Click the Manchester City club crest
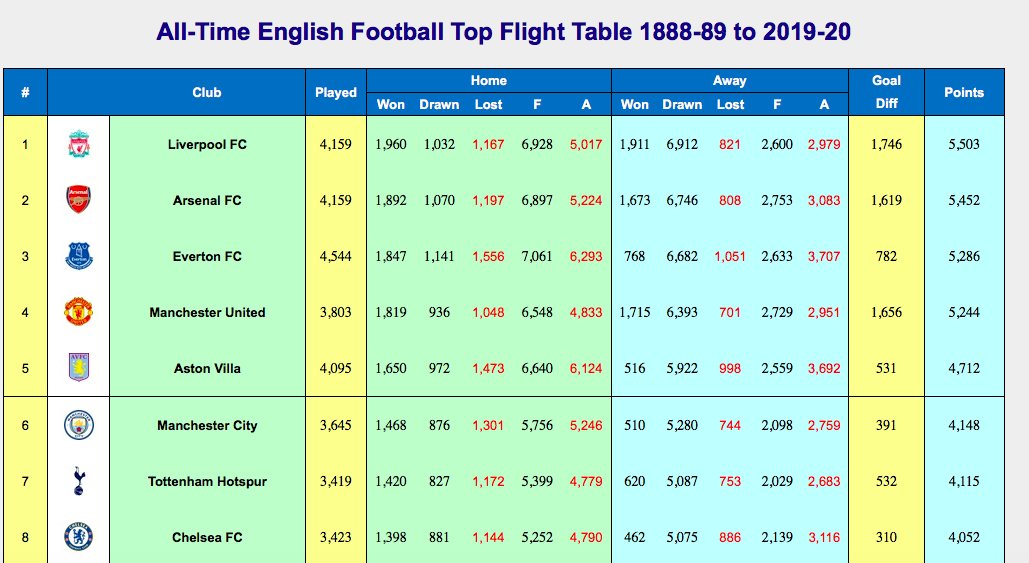The height and width of the screenshot is (563, 1029). [79, 426]
